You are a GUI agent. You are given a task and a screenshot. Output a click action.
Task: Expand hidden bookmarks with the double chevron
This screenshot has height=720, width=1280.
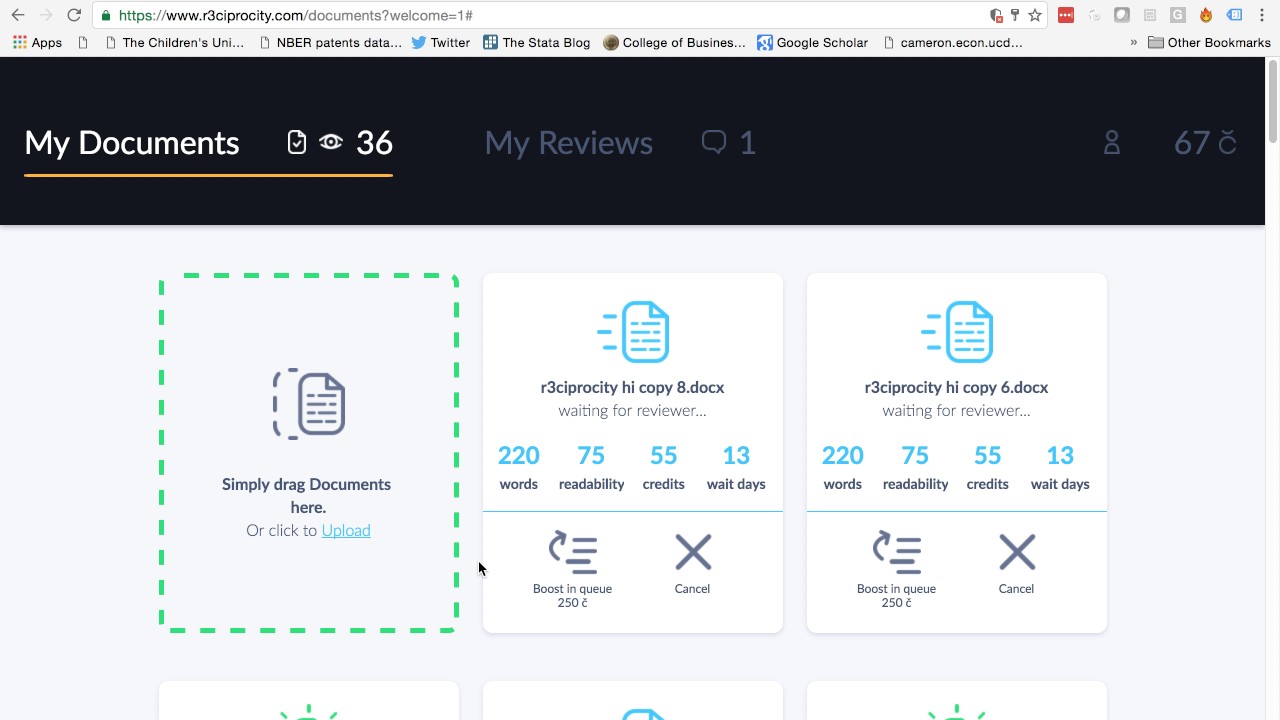[x=1134, y=43]
